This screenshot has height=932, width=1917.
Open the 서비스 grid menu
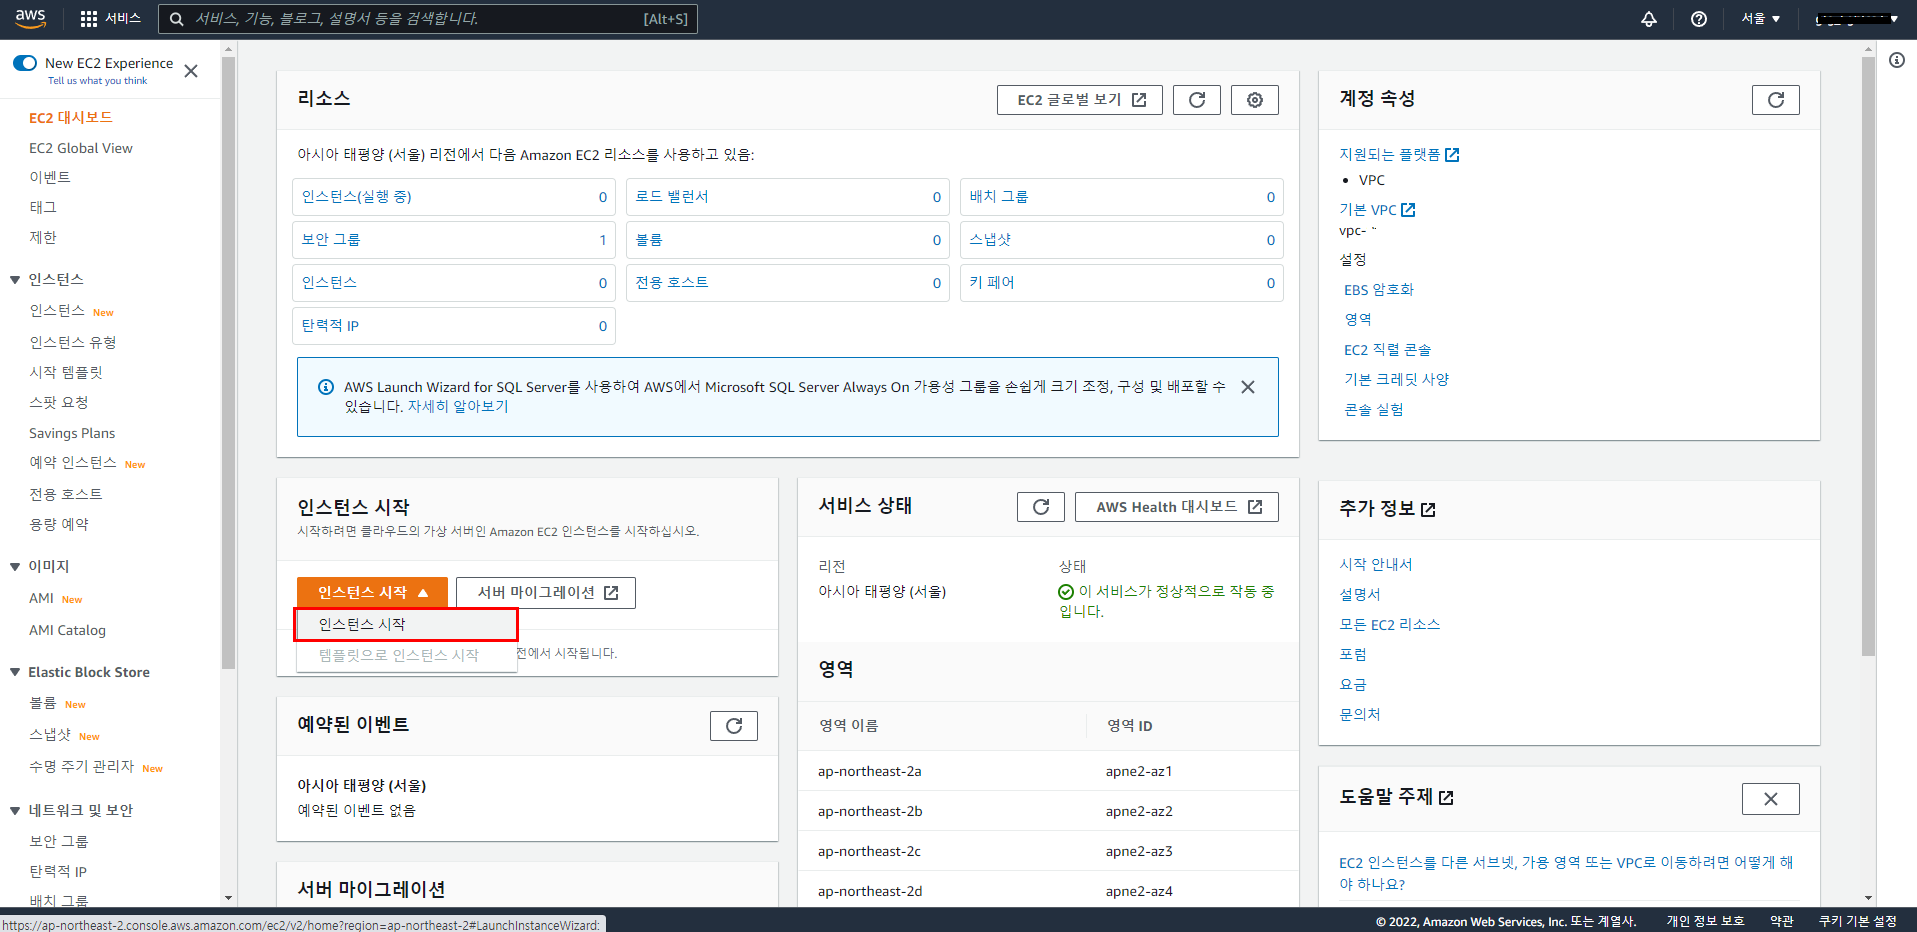coord(110,18)
